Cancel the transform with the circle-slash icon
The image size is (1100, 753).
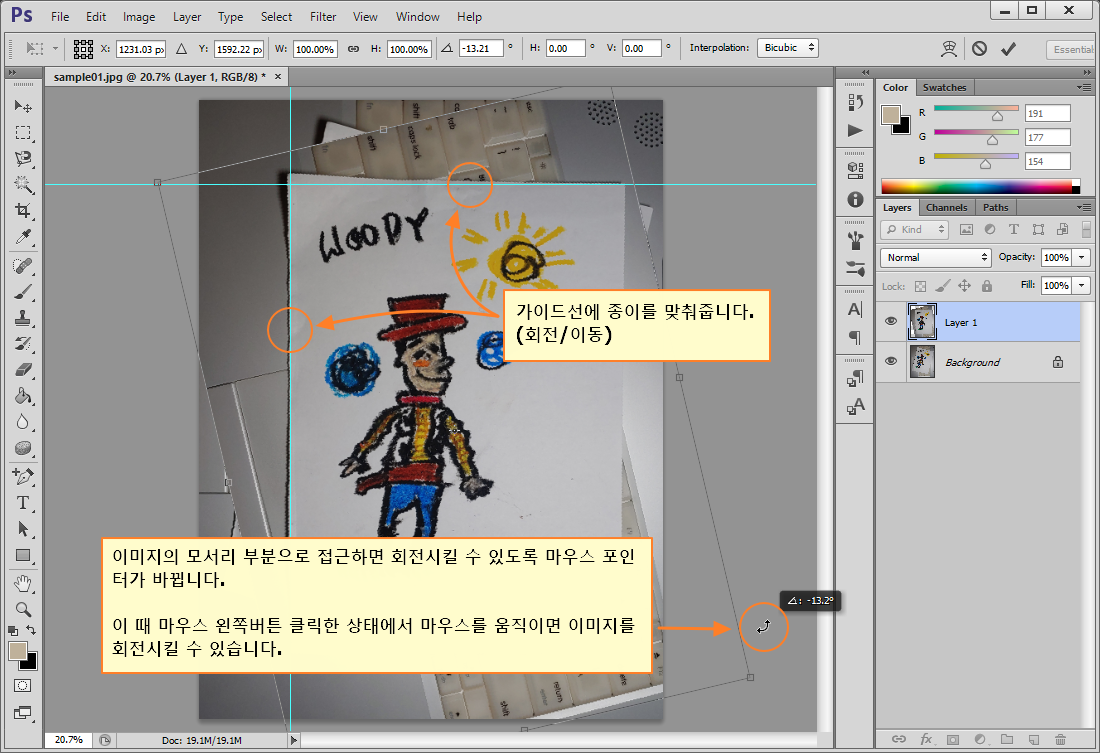tap(979, 48)
